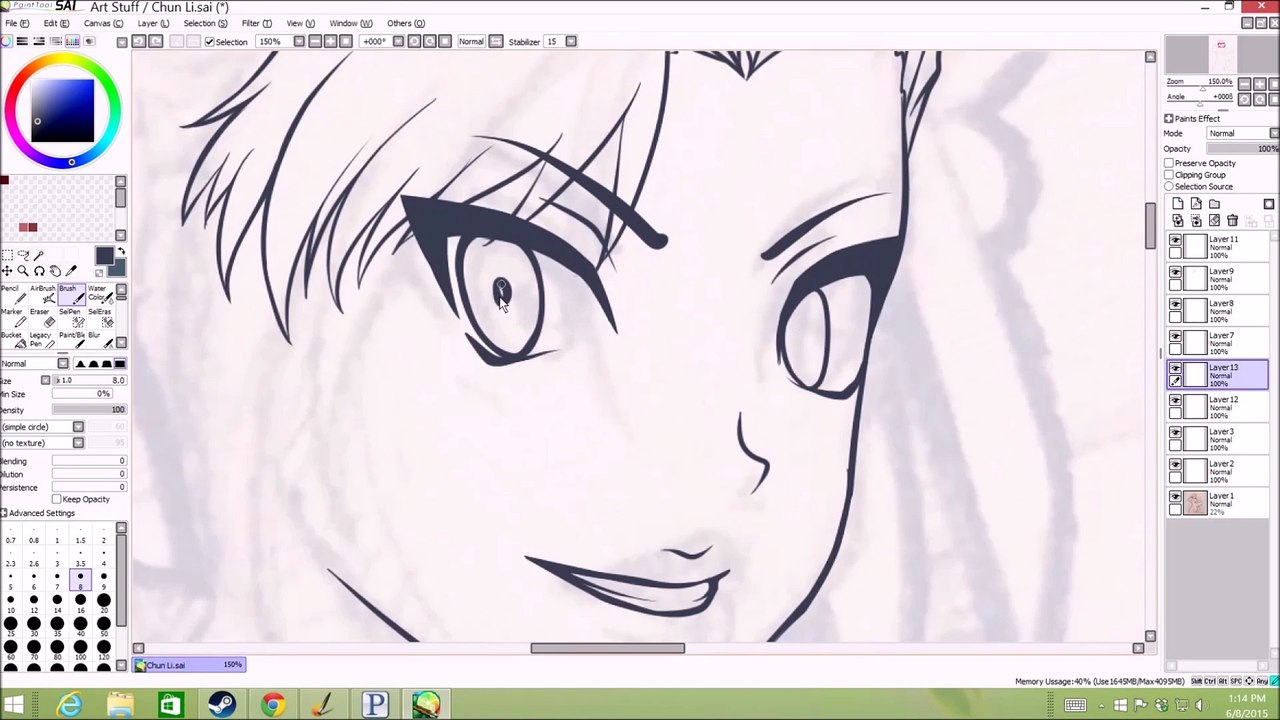Select brush size 10 preset

point(11,603)
